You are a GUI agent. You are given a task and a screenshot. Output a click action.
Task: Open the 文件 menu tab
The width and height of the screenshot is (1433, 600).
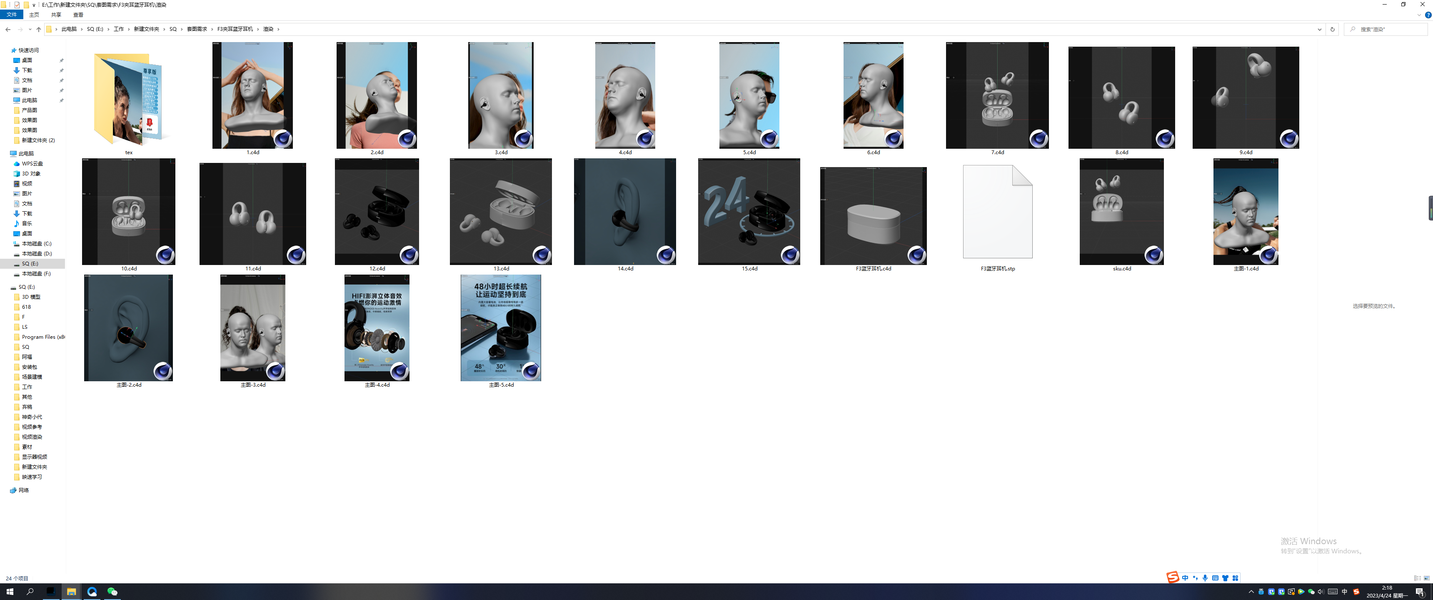coord(12,15)
